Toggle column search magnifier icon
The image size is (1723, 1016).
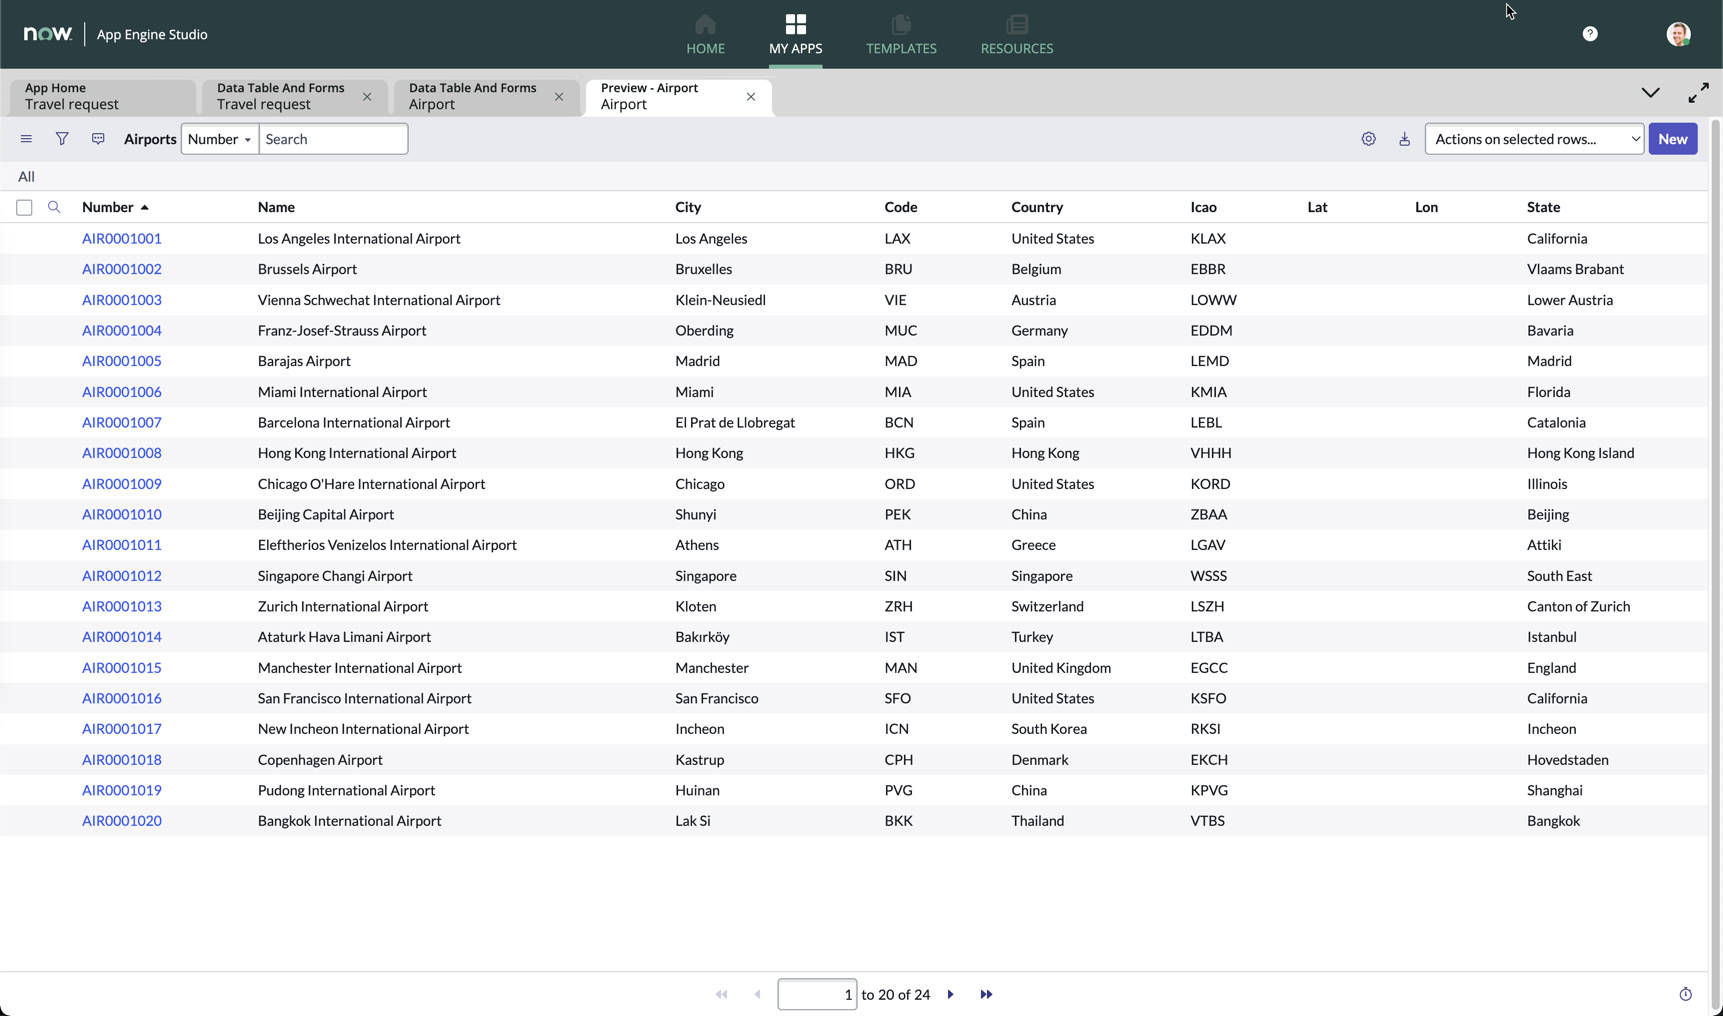click(54, 207)
